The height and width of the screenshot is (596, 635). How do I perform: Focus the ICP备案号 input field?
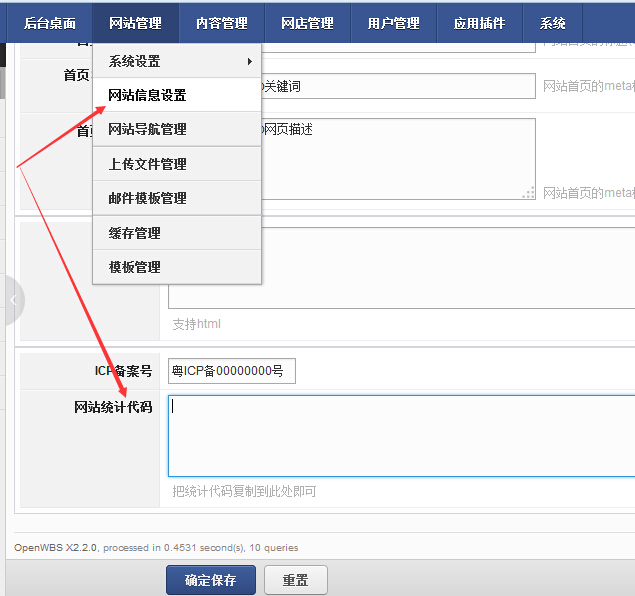click(232, 370)
